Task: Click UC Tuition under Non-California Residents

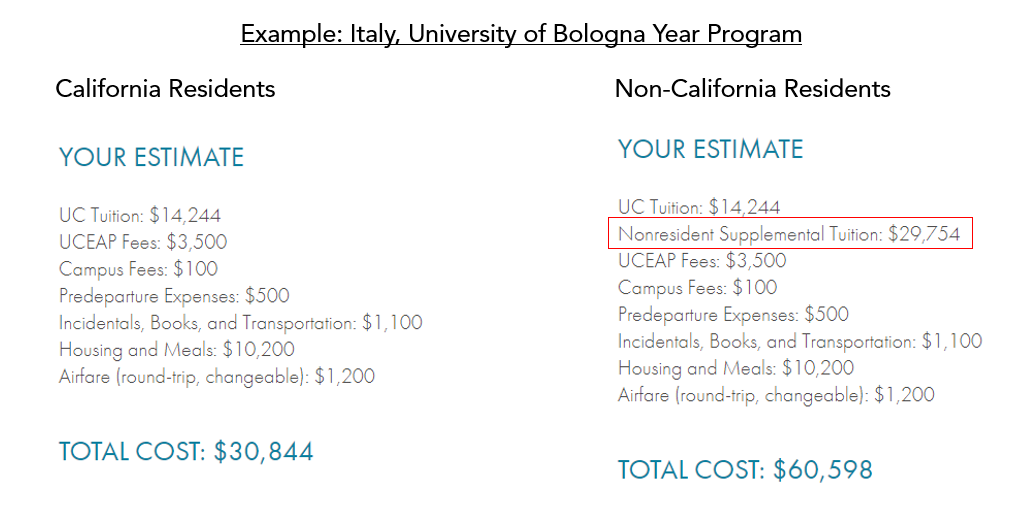Action: click(699, 207)
